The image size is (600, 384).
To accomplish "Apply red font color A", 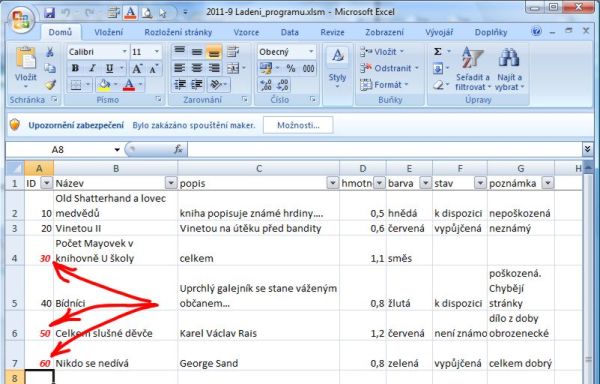I will pos(129,85).
